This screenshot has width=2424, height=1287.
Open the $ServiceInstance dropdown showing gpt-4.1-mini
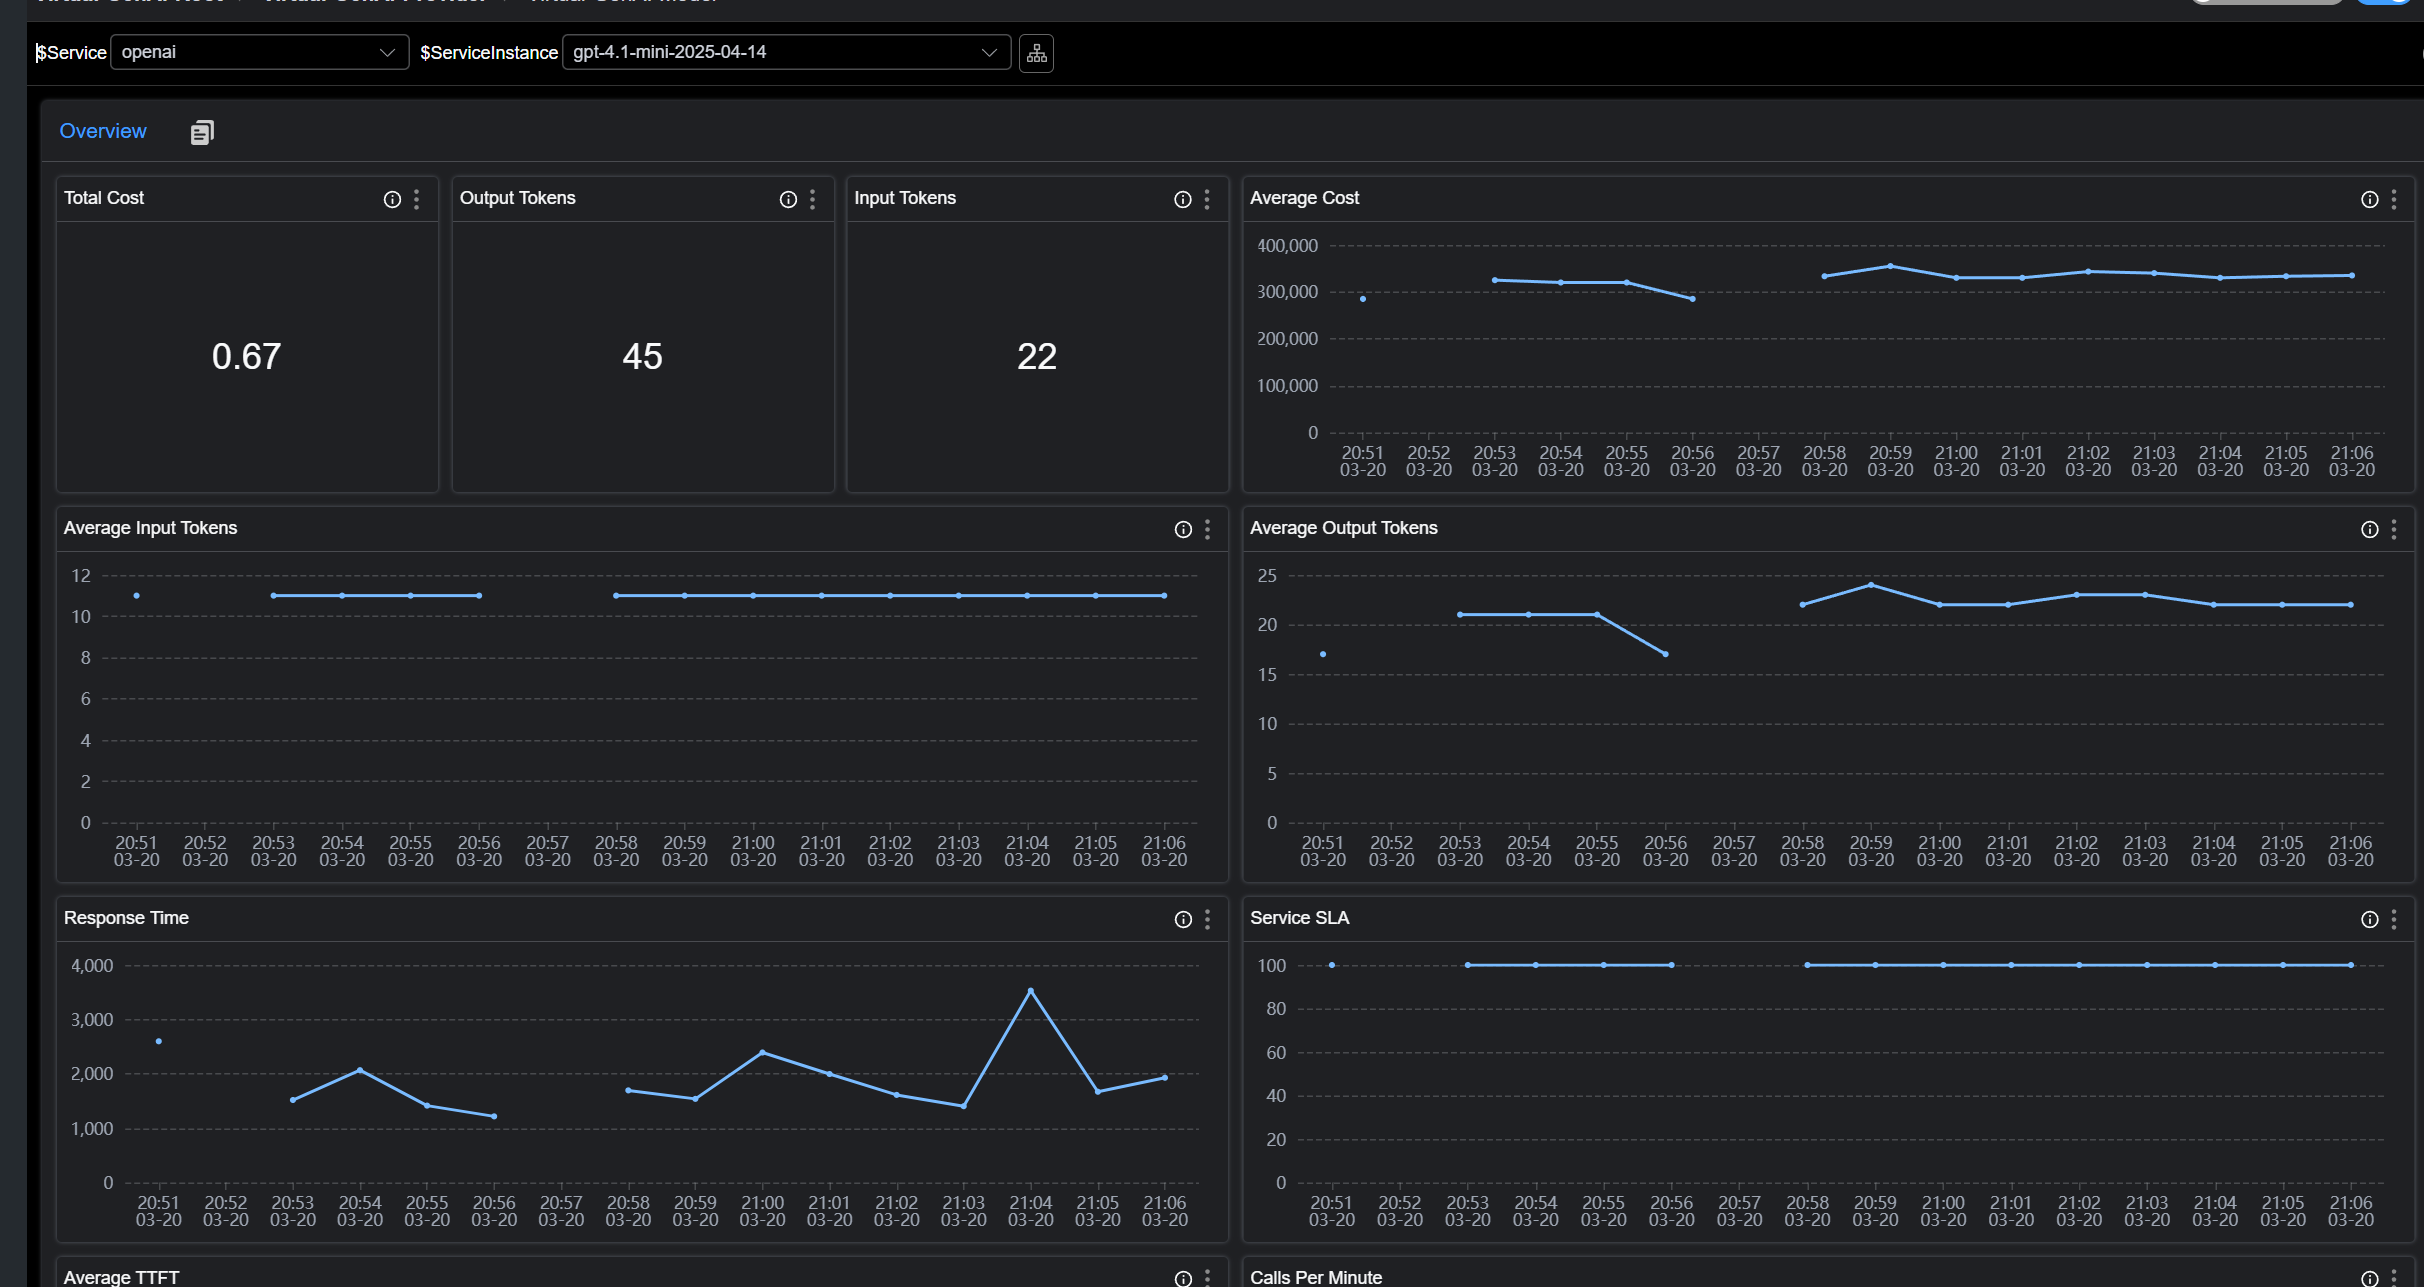(989, 52)
